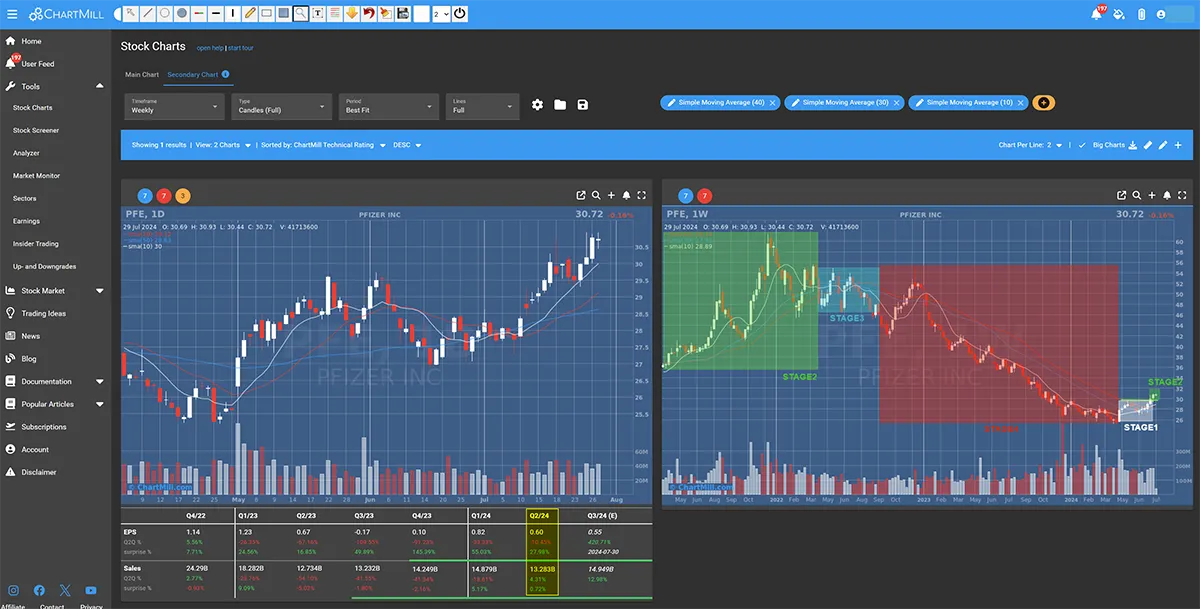Select the vertical line drawing tool
Viewport: 1200px width, 609px height.
click(x=233, y=13)
